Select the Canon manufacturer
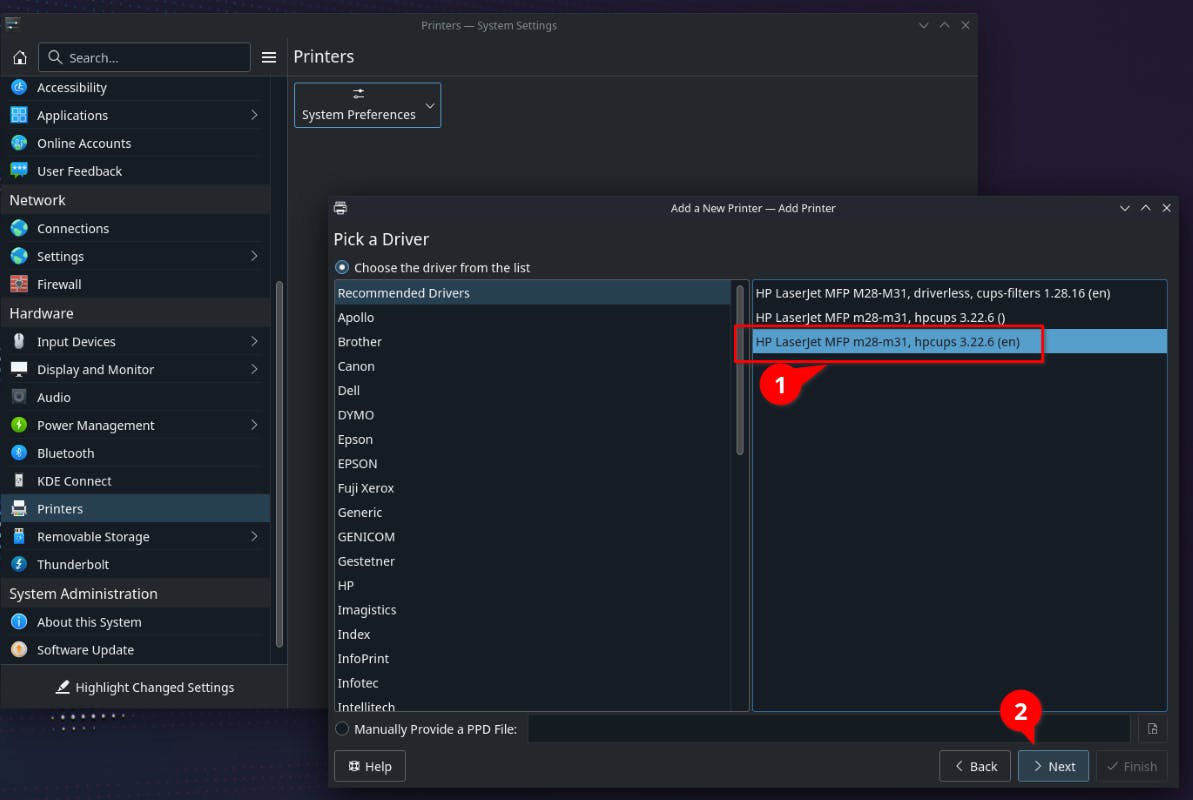1193x800 pixels. click(533, 366)
